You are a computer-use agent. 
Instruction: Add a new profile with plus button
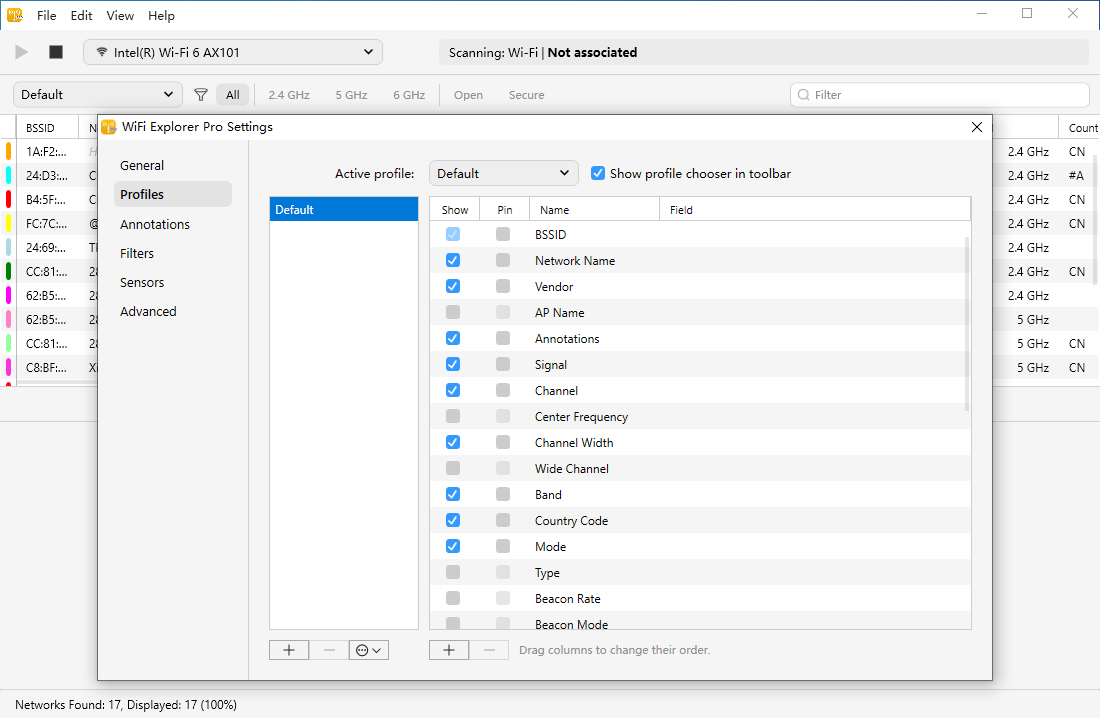[289, 650]
